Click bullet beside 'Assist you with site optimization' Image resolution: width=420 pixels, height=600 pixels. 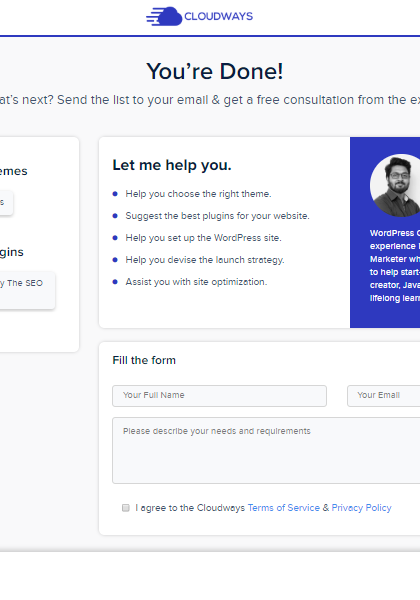coord(115,282)
